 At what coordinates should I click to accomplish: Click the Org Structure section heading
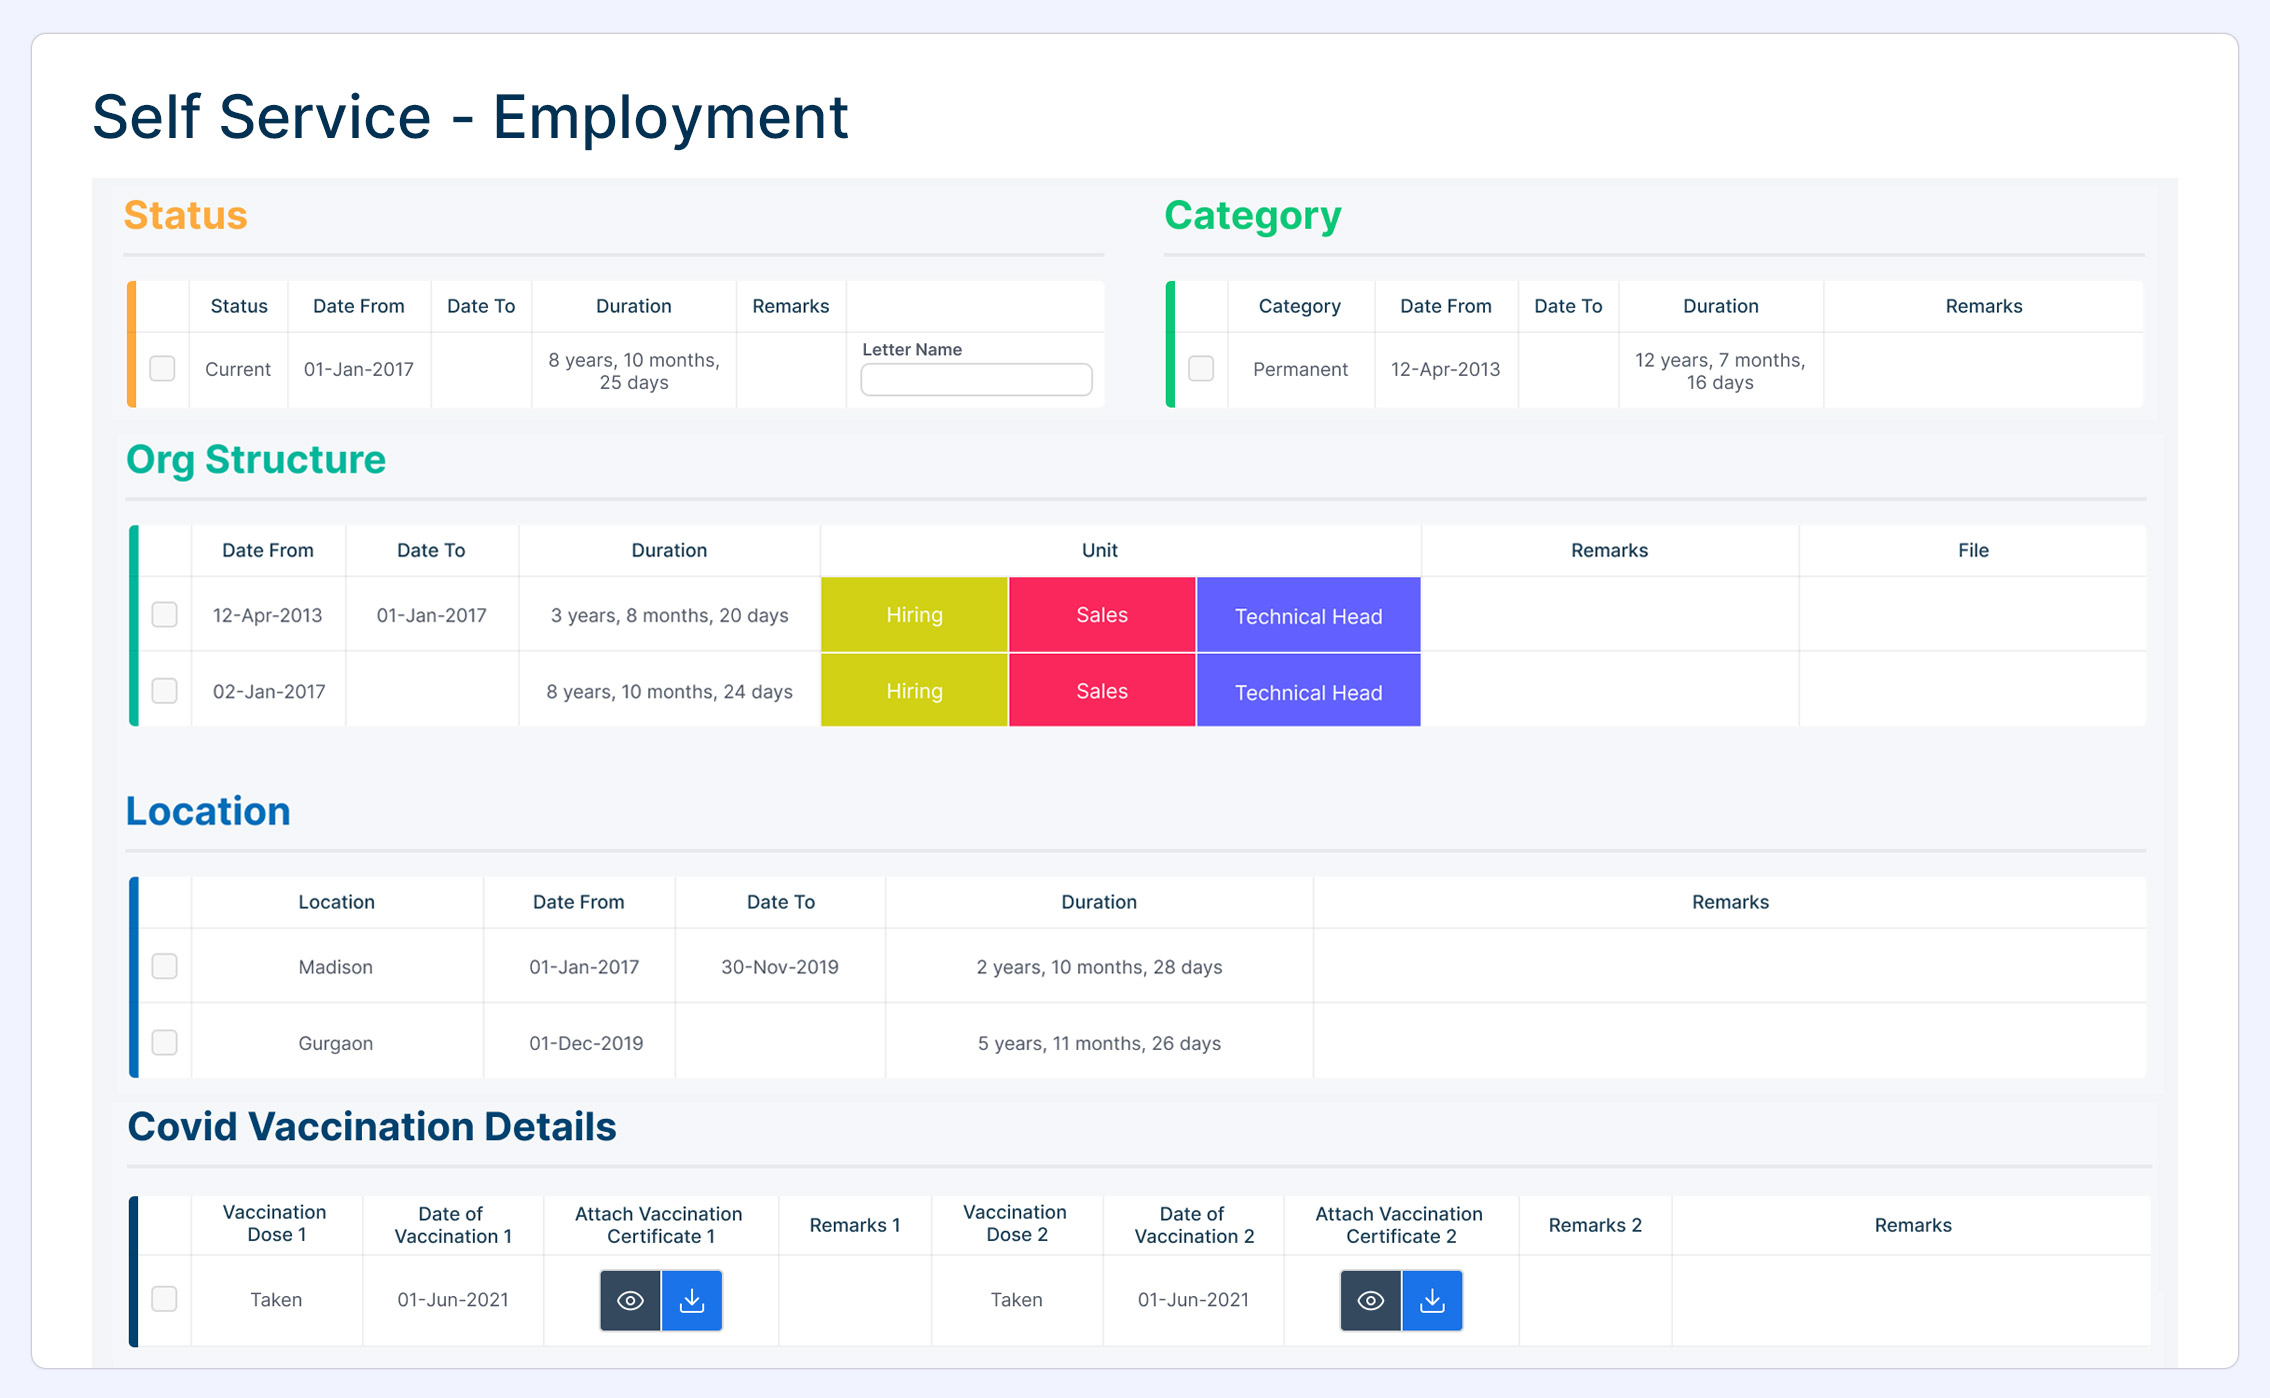[x=256, y=460]
